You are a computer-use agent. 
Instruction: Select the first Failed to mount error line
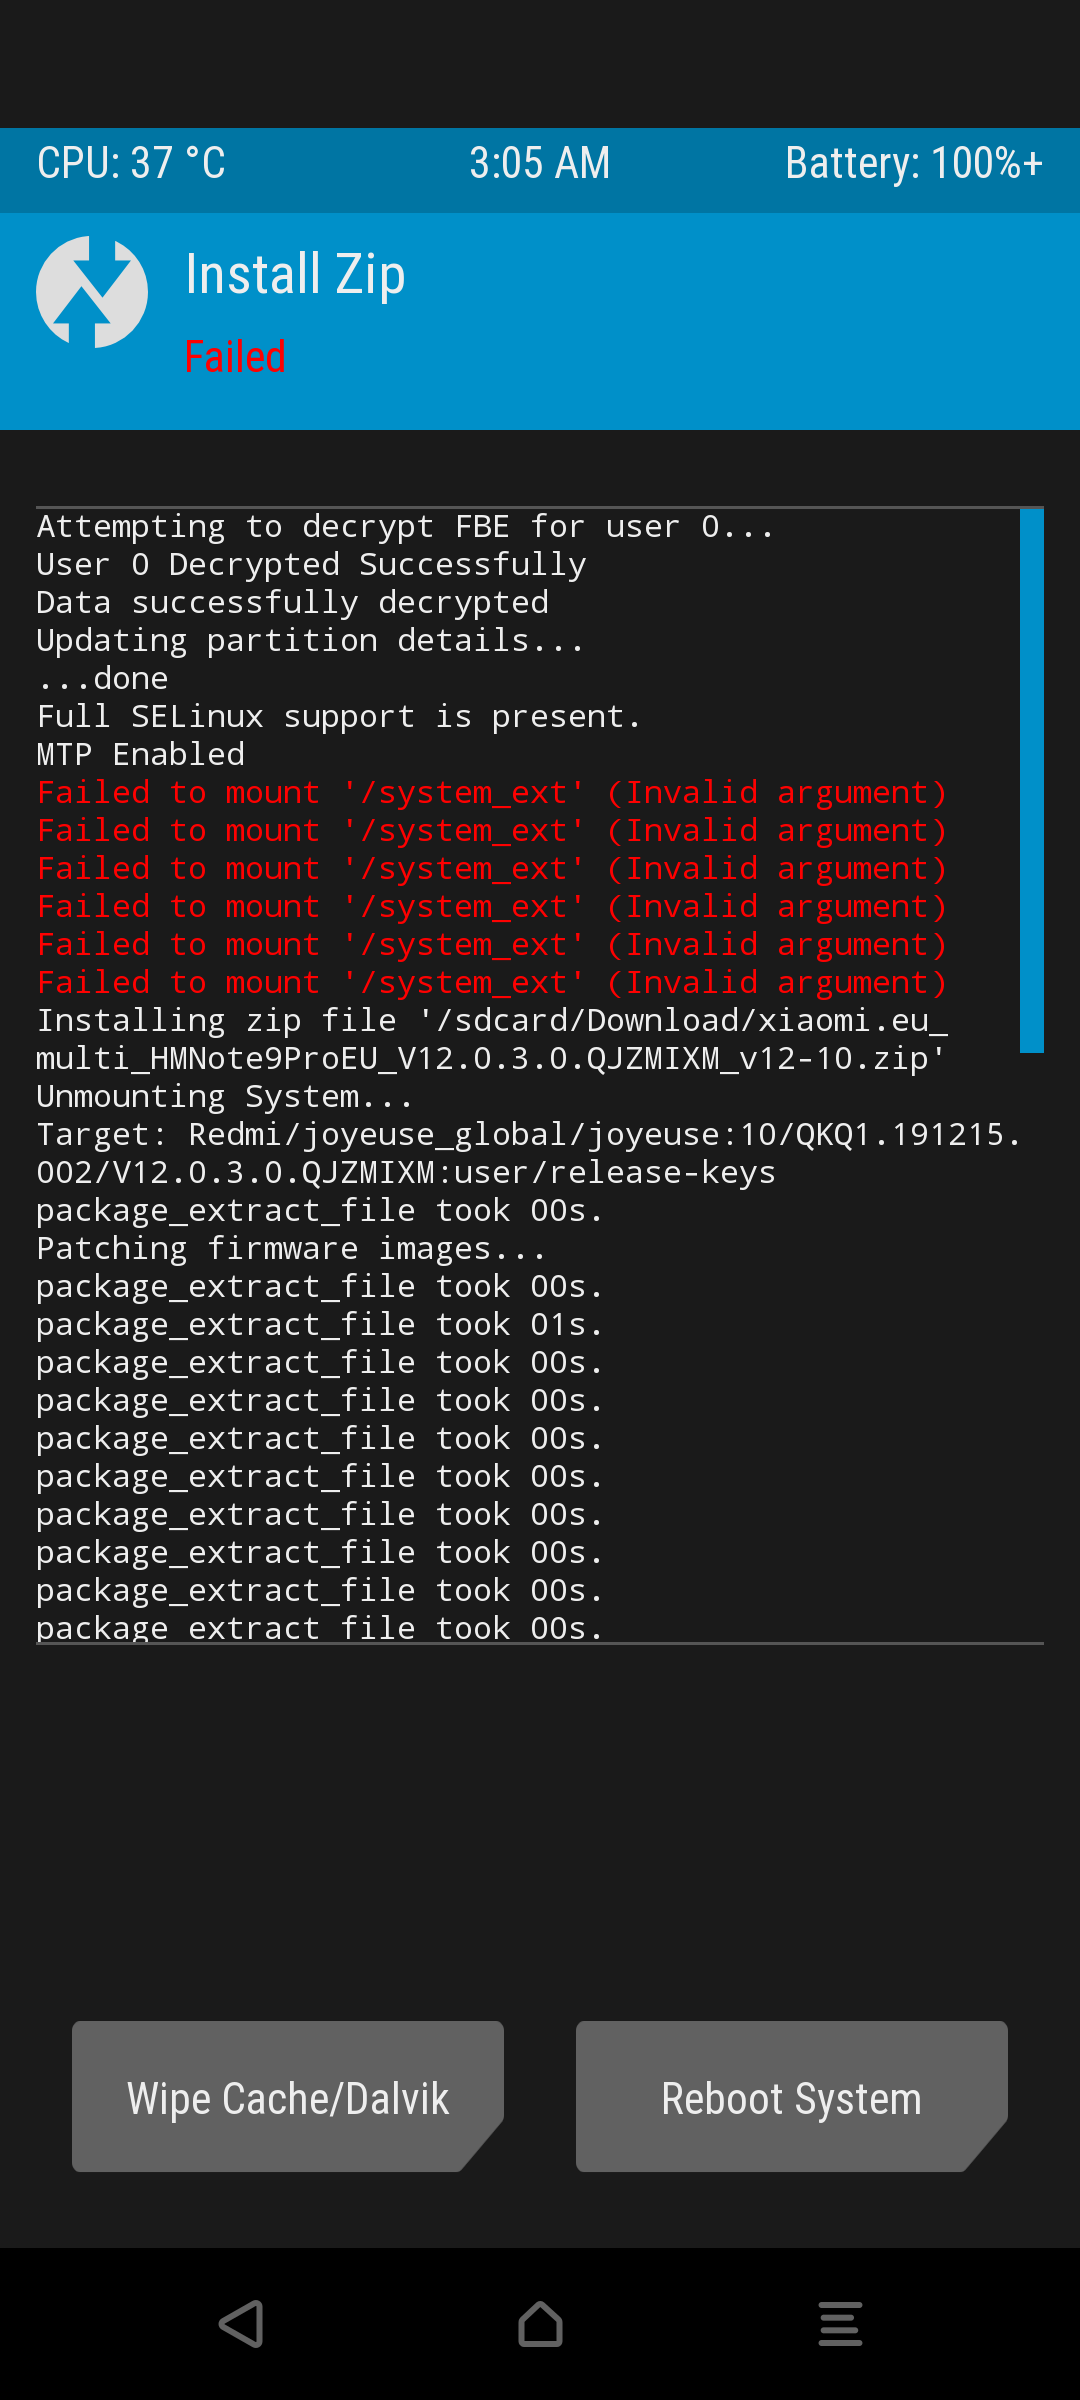pos(492,793)
